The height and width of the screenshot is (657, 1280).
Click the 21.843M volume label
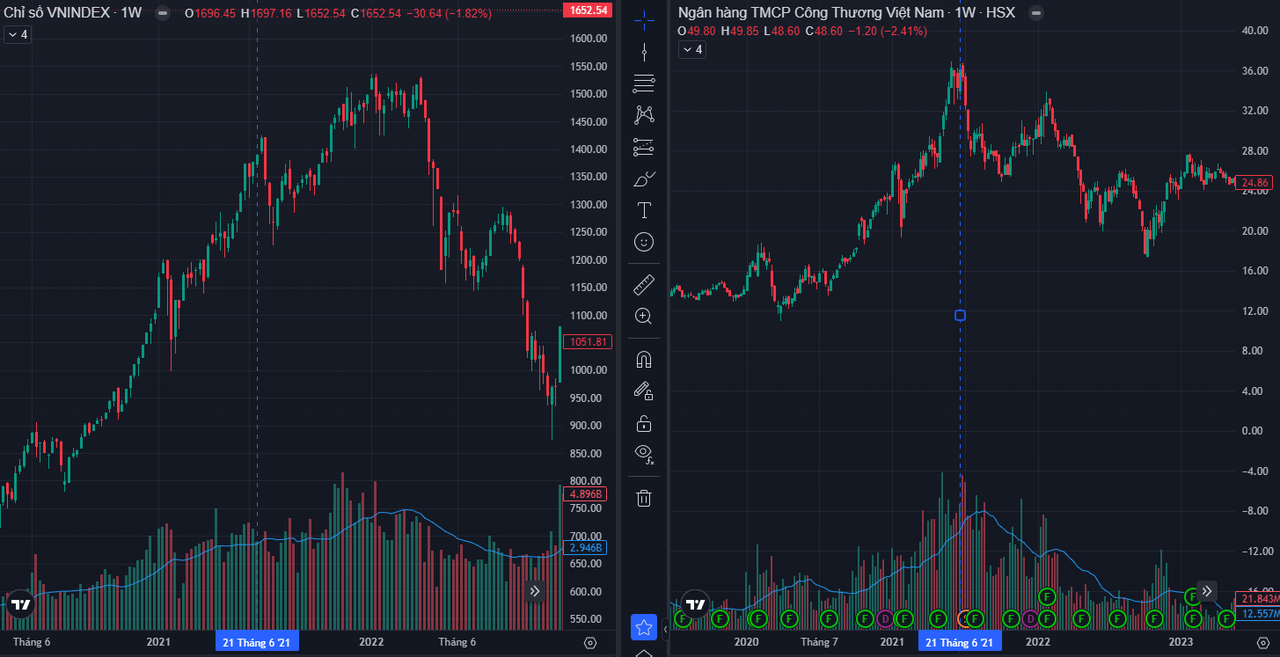pyautogui.click(x=1258, y=597)
